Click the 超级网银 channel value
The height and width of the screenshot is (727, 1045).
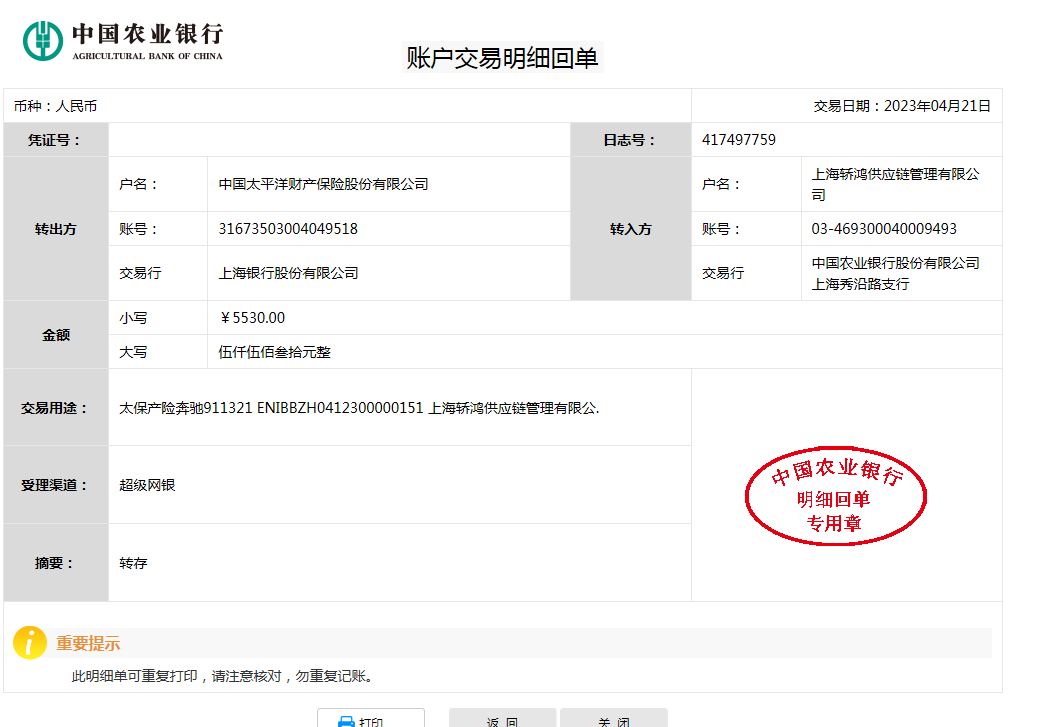(147, 485)
